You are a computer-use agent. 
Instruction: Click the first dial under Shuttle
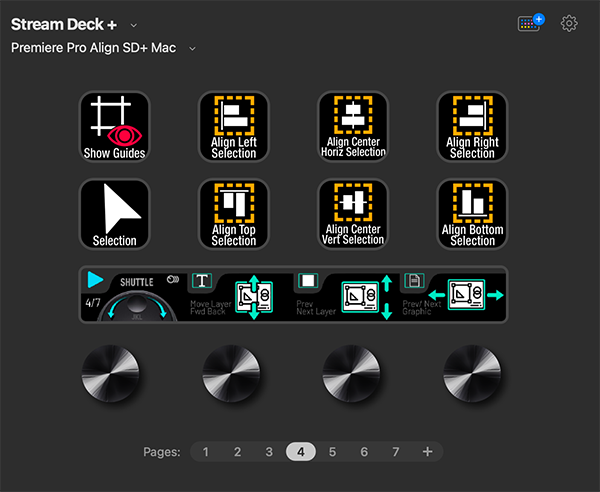tap(111, 374)
